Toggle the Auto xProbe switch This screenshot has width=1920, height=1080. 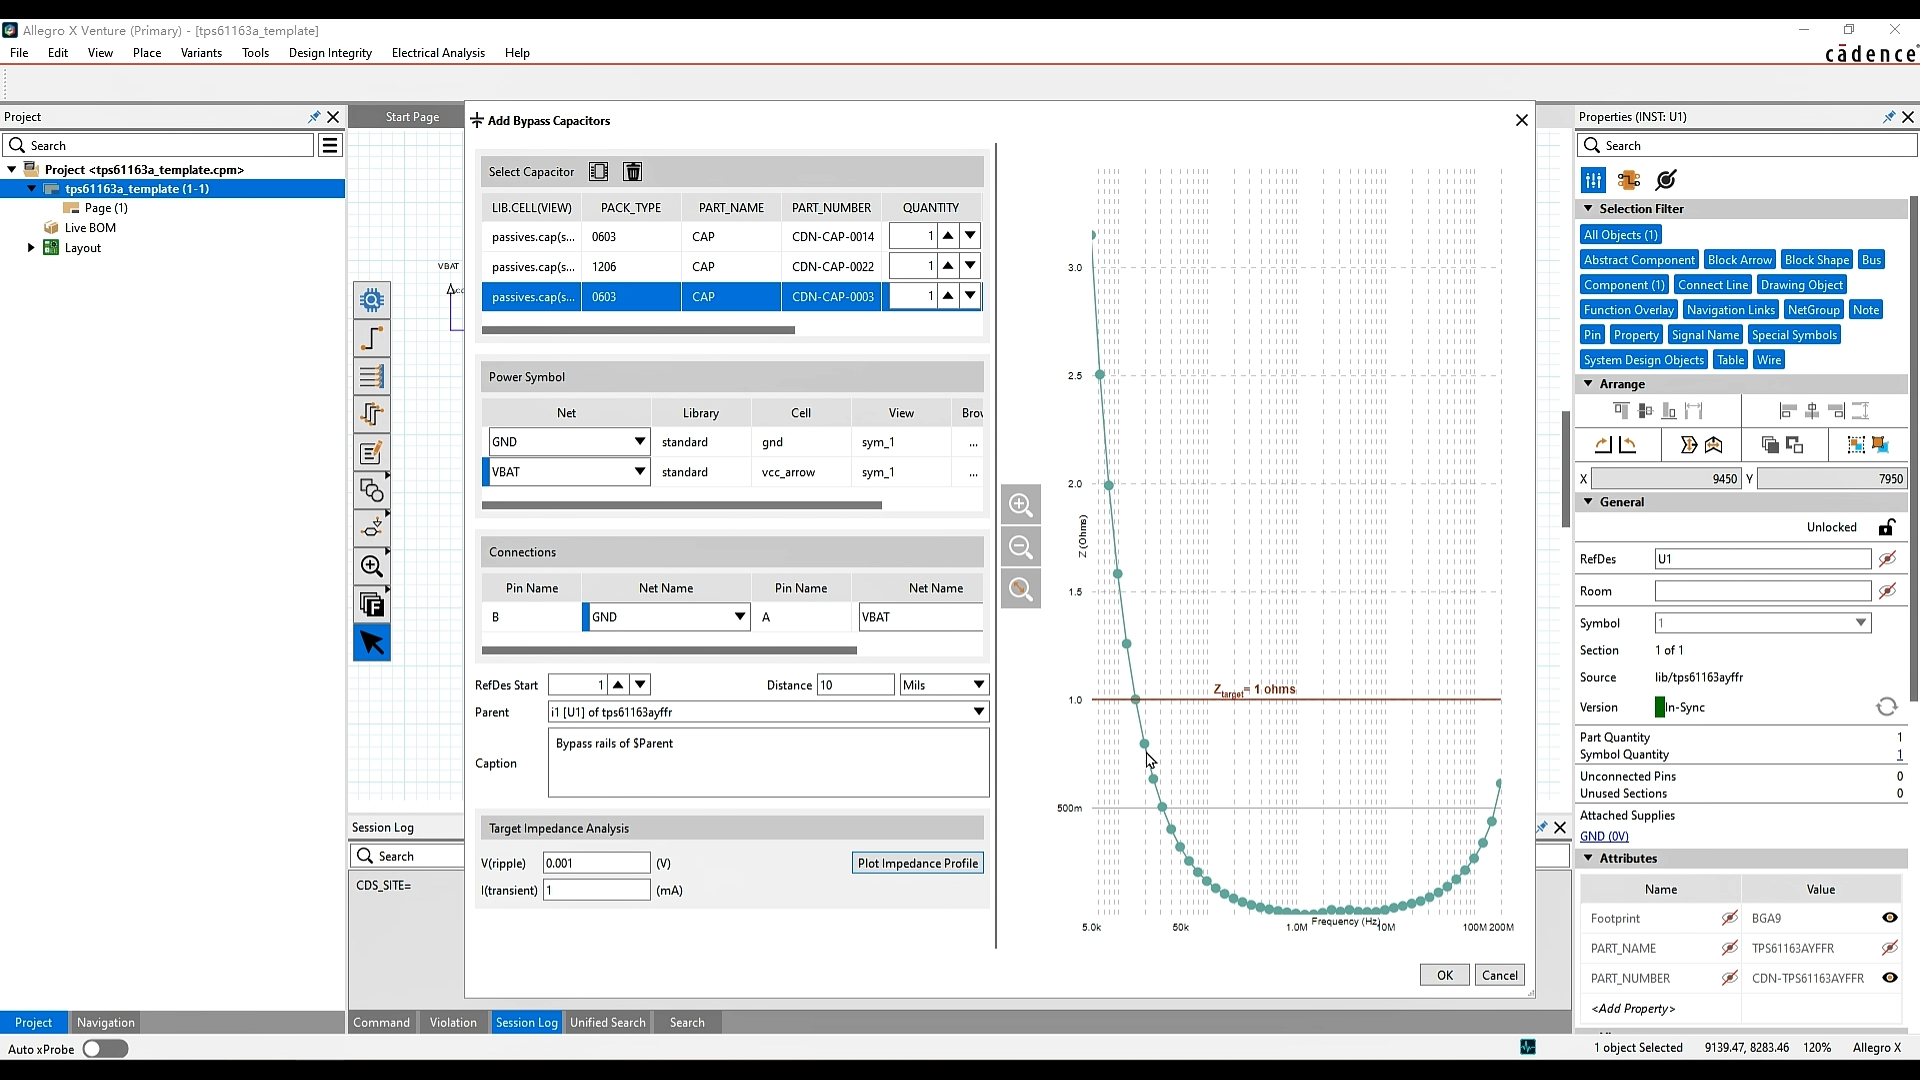[105, 1049]
